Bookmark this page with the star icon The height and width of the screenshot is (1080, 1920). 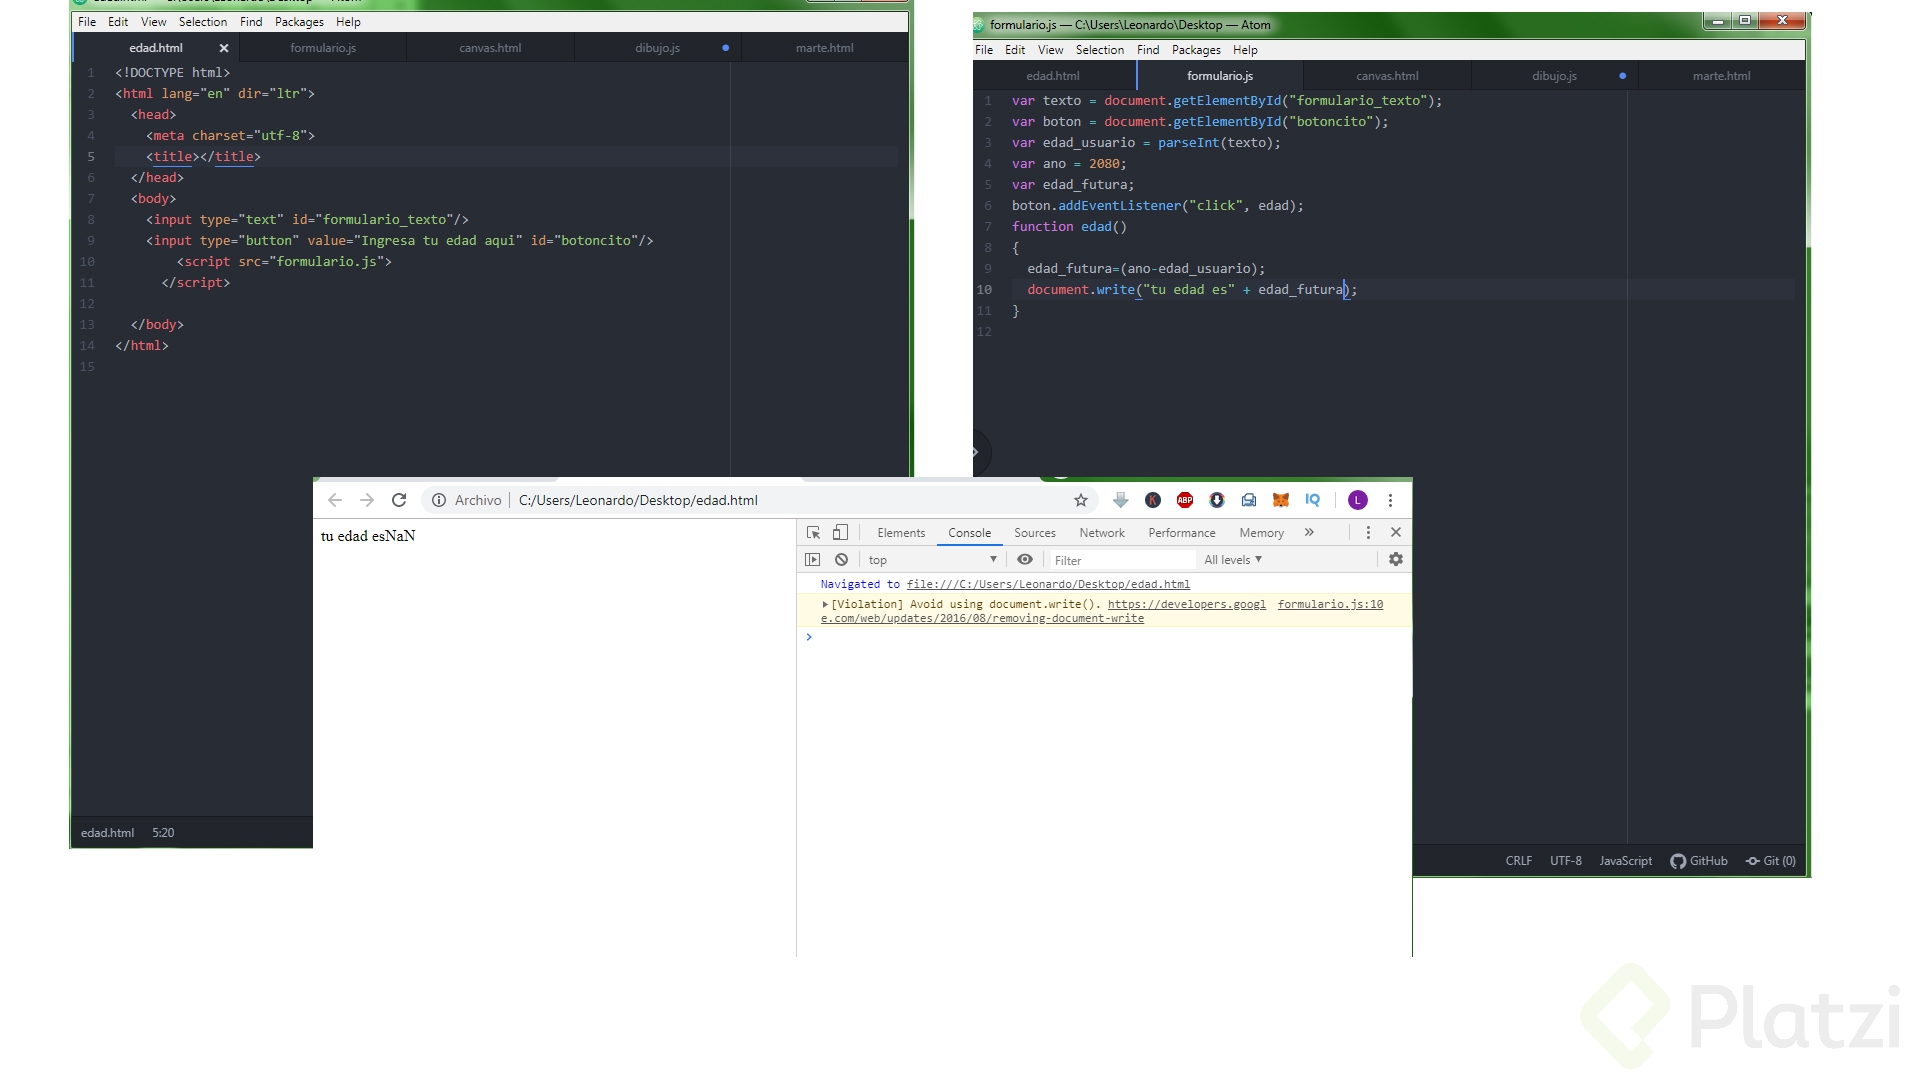[1081, 500]
